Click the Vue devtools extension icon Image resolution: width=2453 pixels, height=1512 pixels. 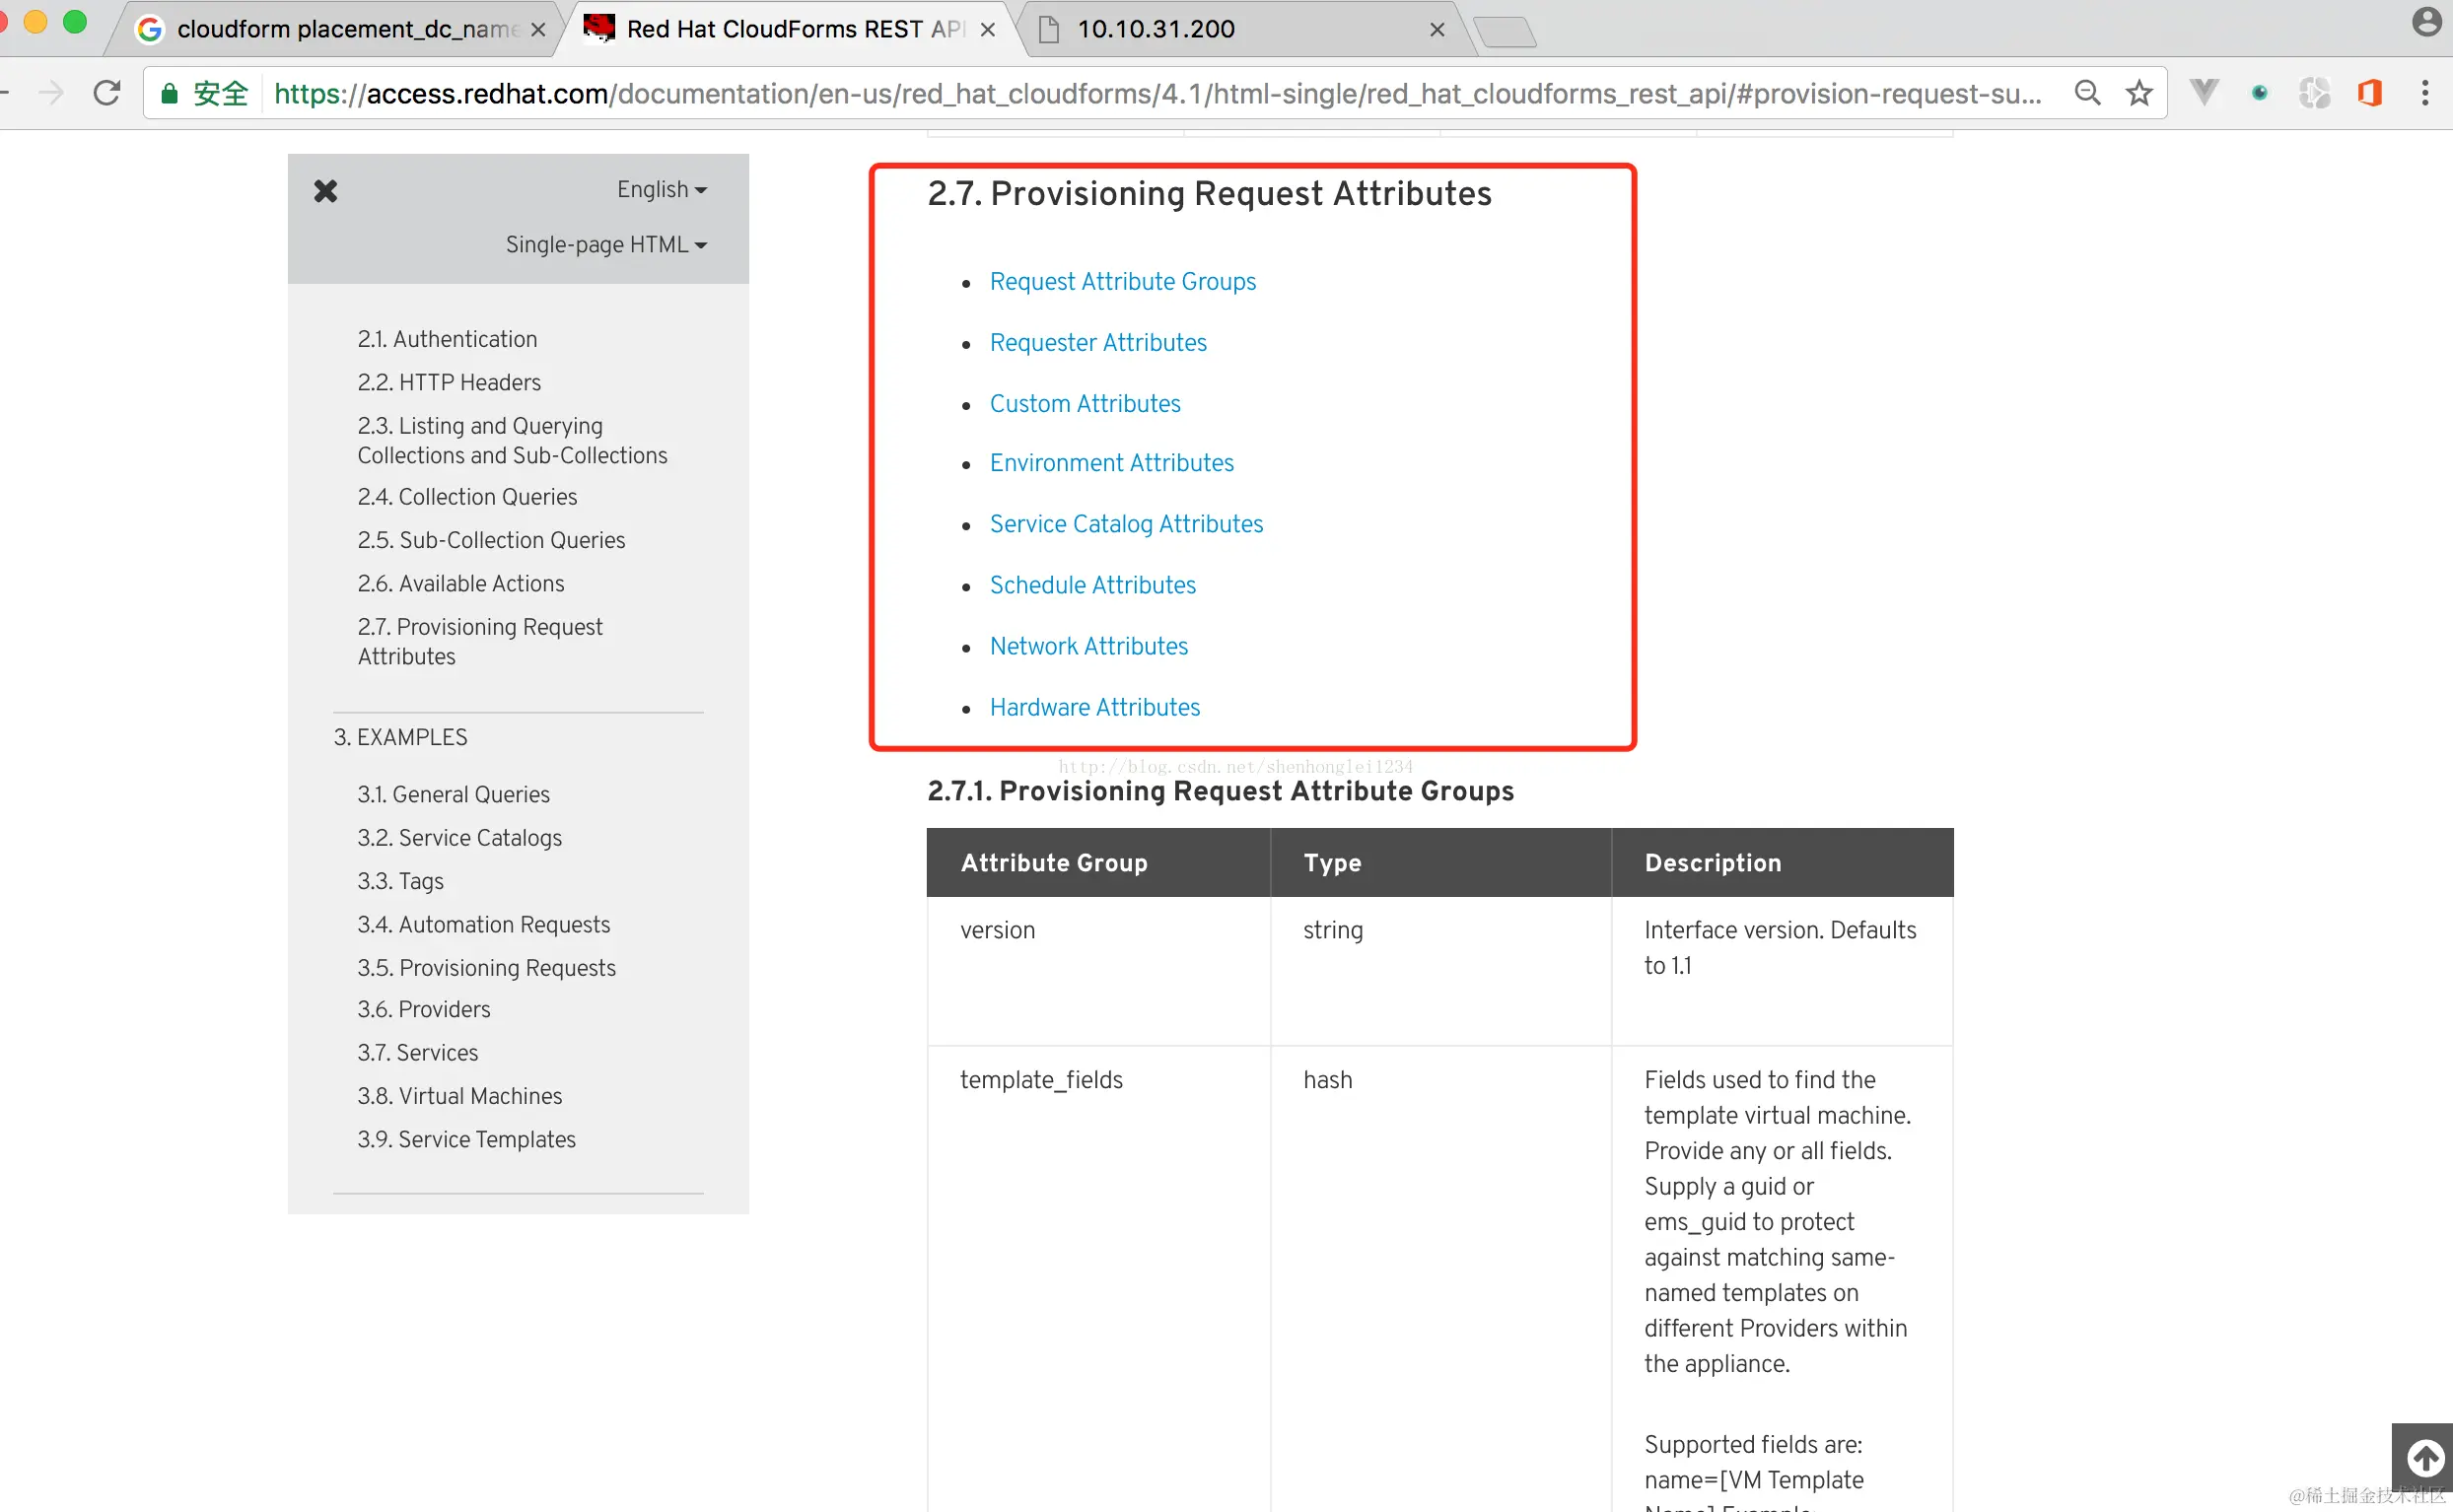click(x=2204, y=93)
